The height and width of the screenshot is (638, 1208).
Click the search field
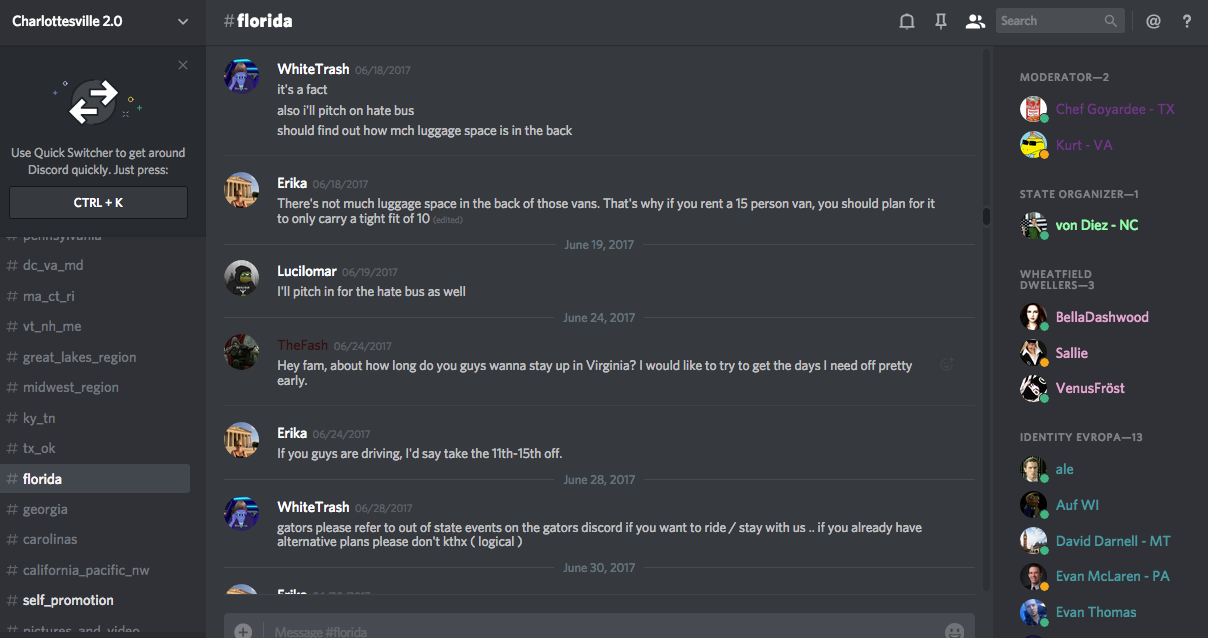(x=1050, y=21)
